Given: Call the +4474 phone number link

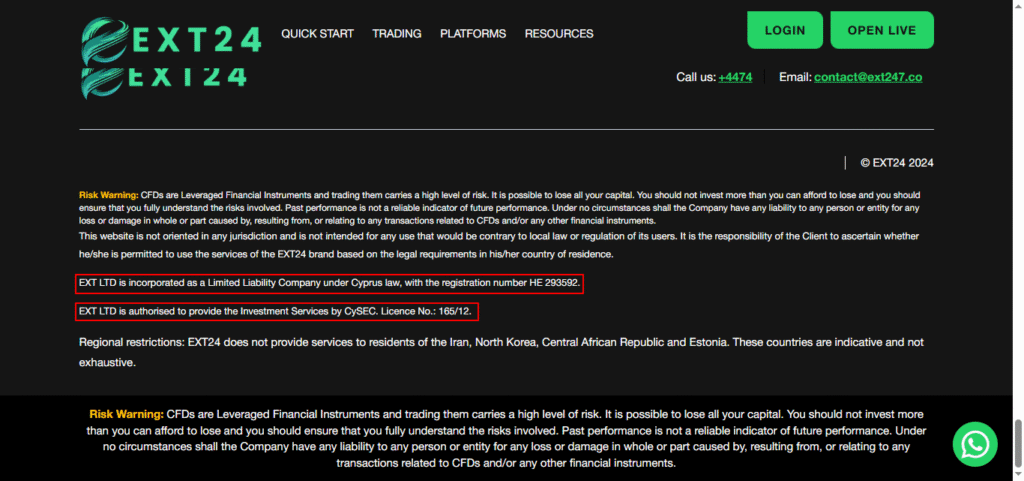Looking at the screenshot, I should 735,77.
